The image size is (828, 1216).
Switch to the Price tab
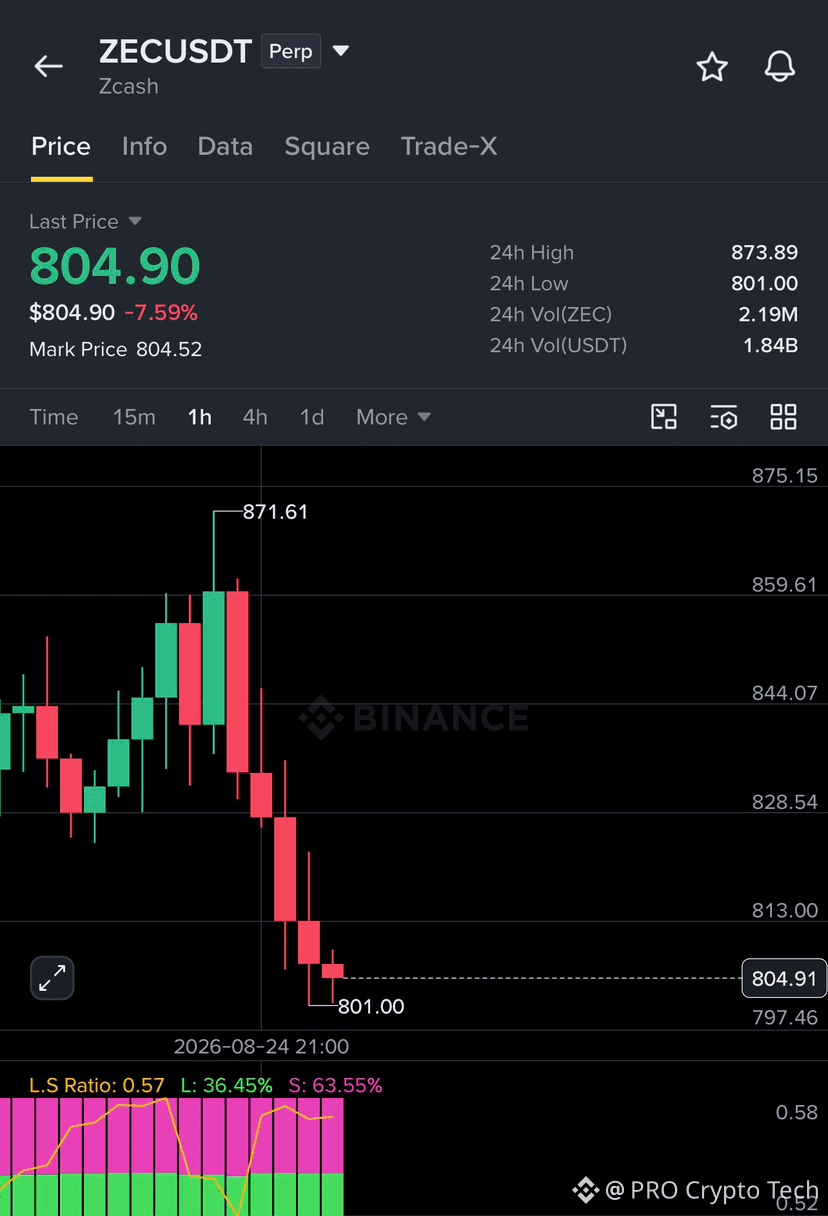click(x=61, y=146)
